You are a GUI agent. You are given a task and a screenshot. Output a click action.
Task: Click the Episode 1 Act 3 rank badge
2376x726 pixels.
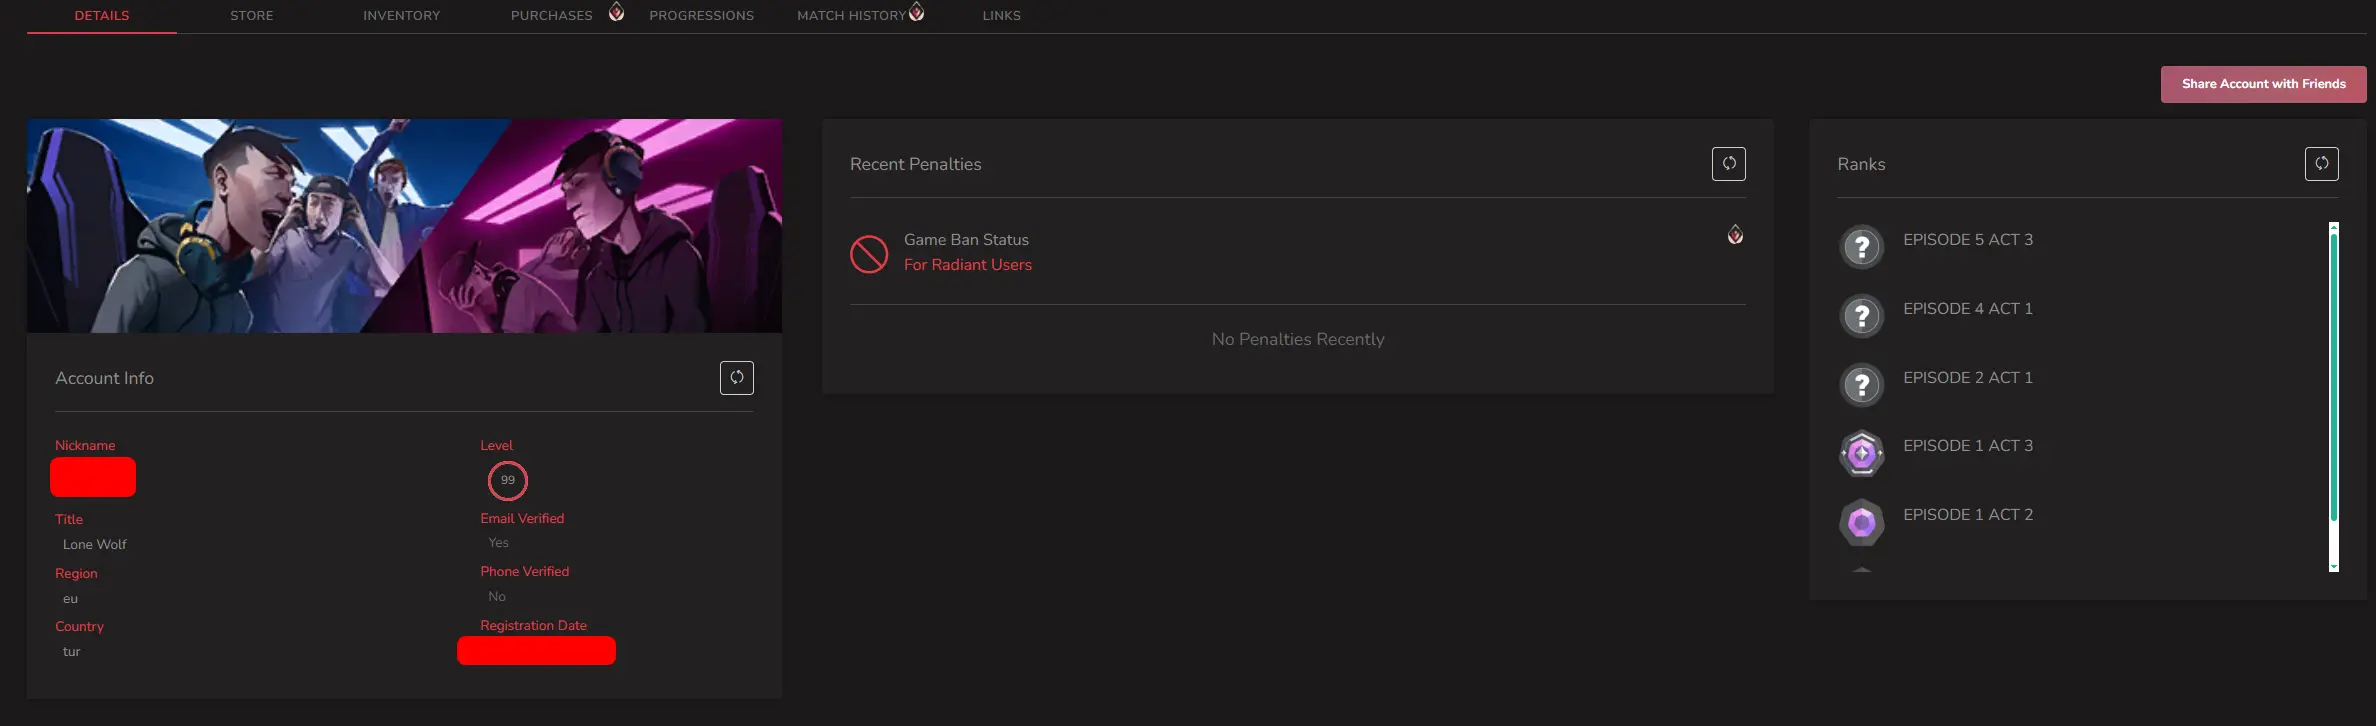(x=1861, y=454)
